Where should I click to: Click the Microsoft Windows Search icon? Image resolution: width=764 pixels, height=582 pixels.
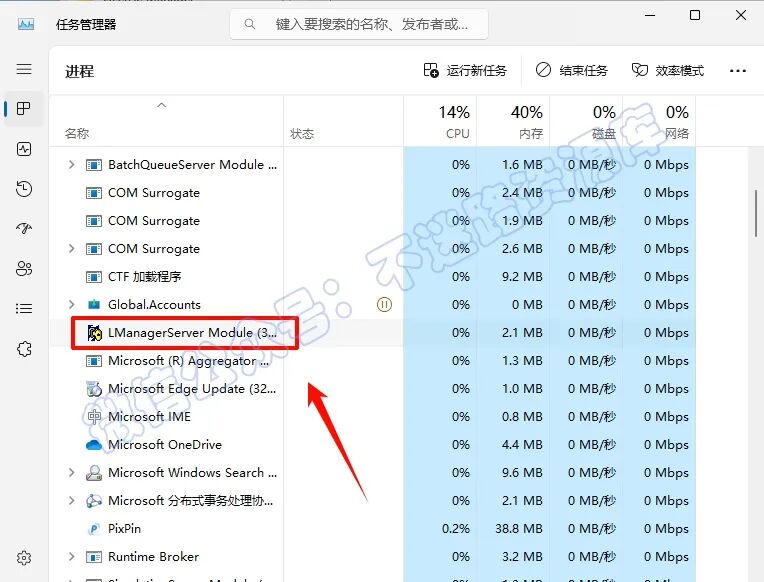click(x=94, y=473)
